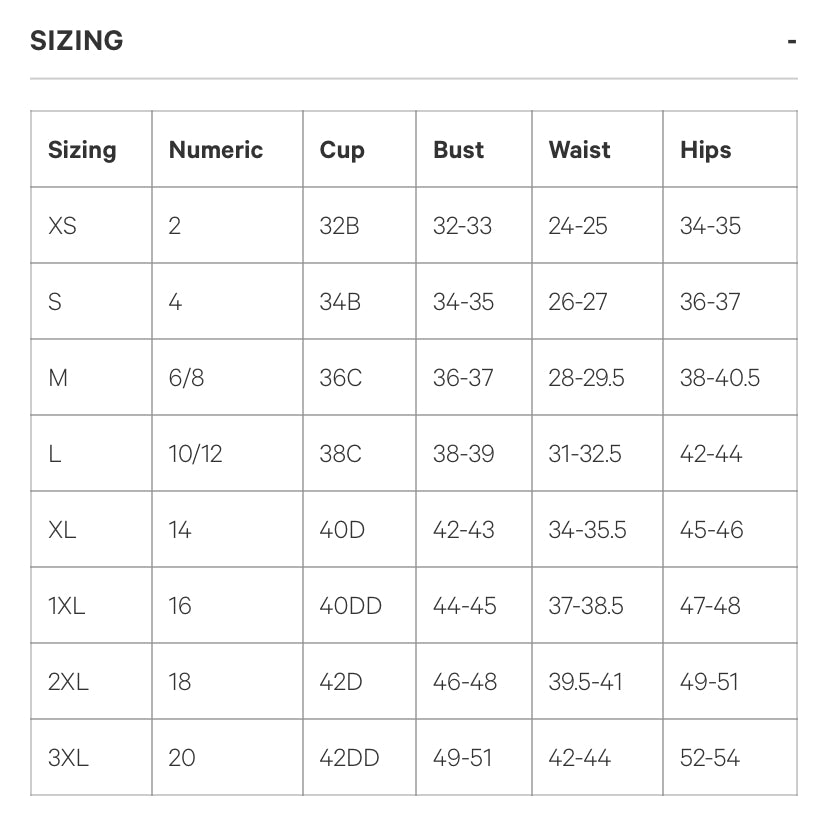Select the 10/12 numeric size cell
Screen dimensions: 813x839
pyautogui.click(x=195, y=454)
